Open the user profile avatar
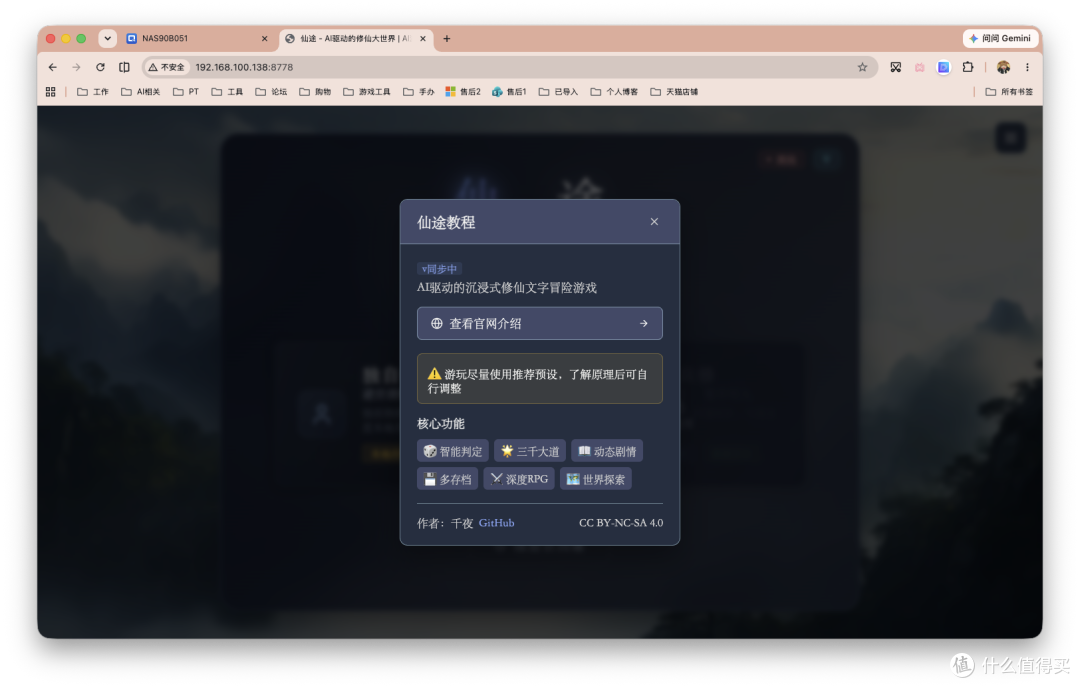This screenshot has width=1080, height=688. pyautogui.click(x=1004, y=67)
